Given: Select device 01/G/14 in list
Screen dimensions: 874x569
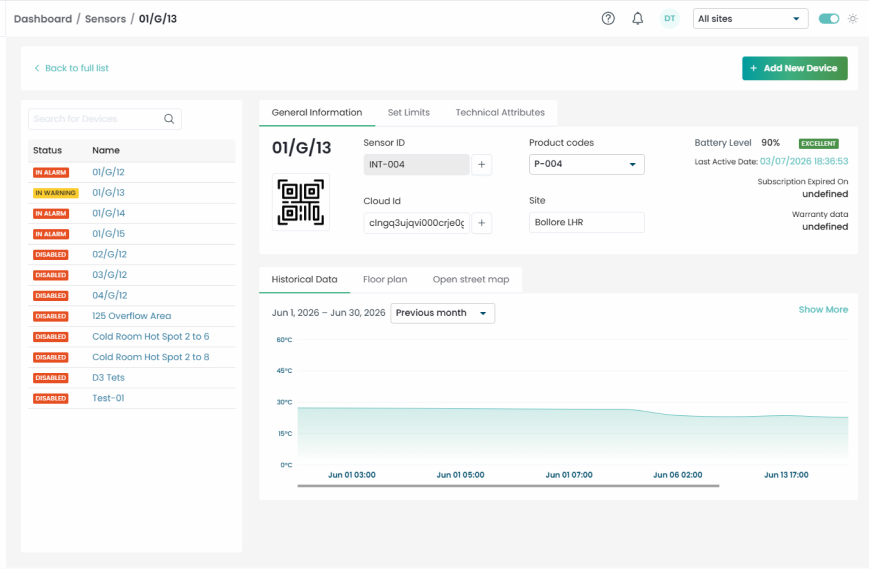Looking at the screenshot, I should tap(109, 213).
